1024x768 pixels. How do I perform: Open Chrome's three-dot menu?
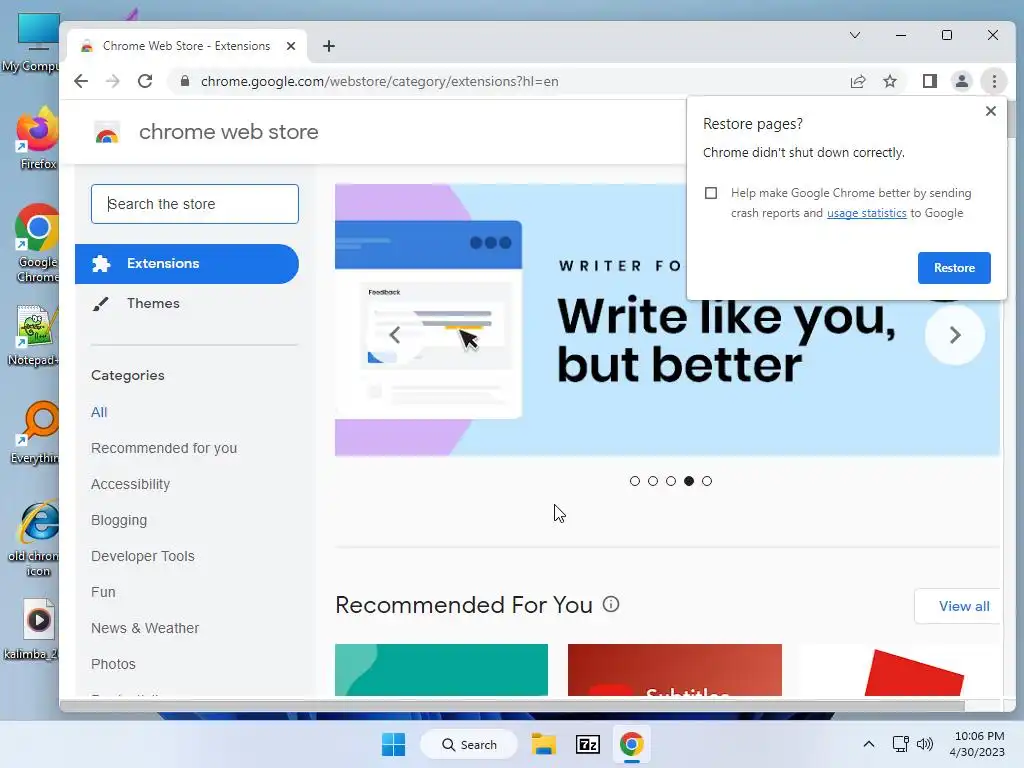point(994,81)
